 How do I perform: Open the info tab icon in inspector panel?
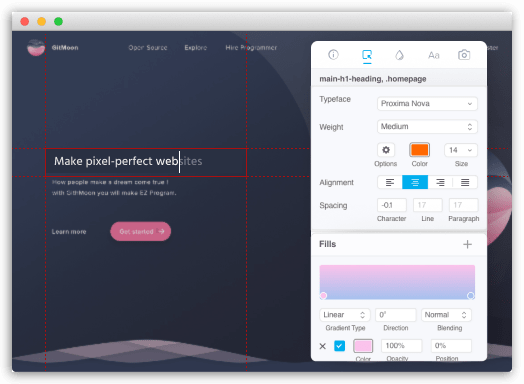click(333, 55)
